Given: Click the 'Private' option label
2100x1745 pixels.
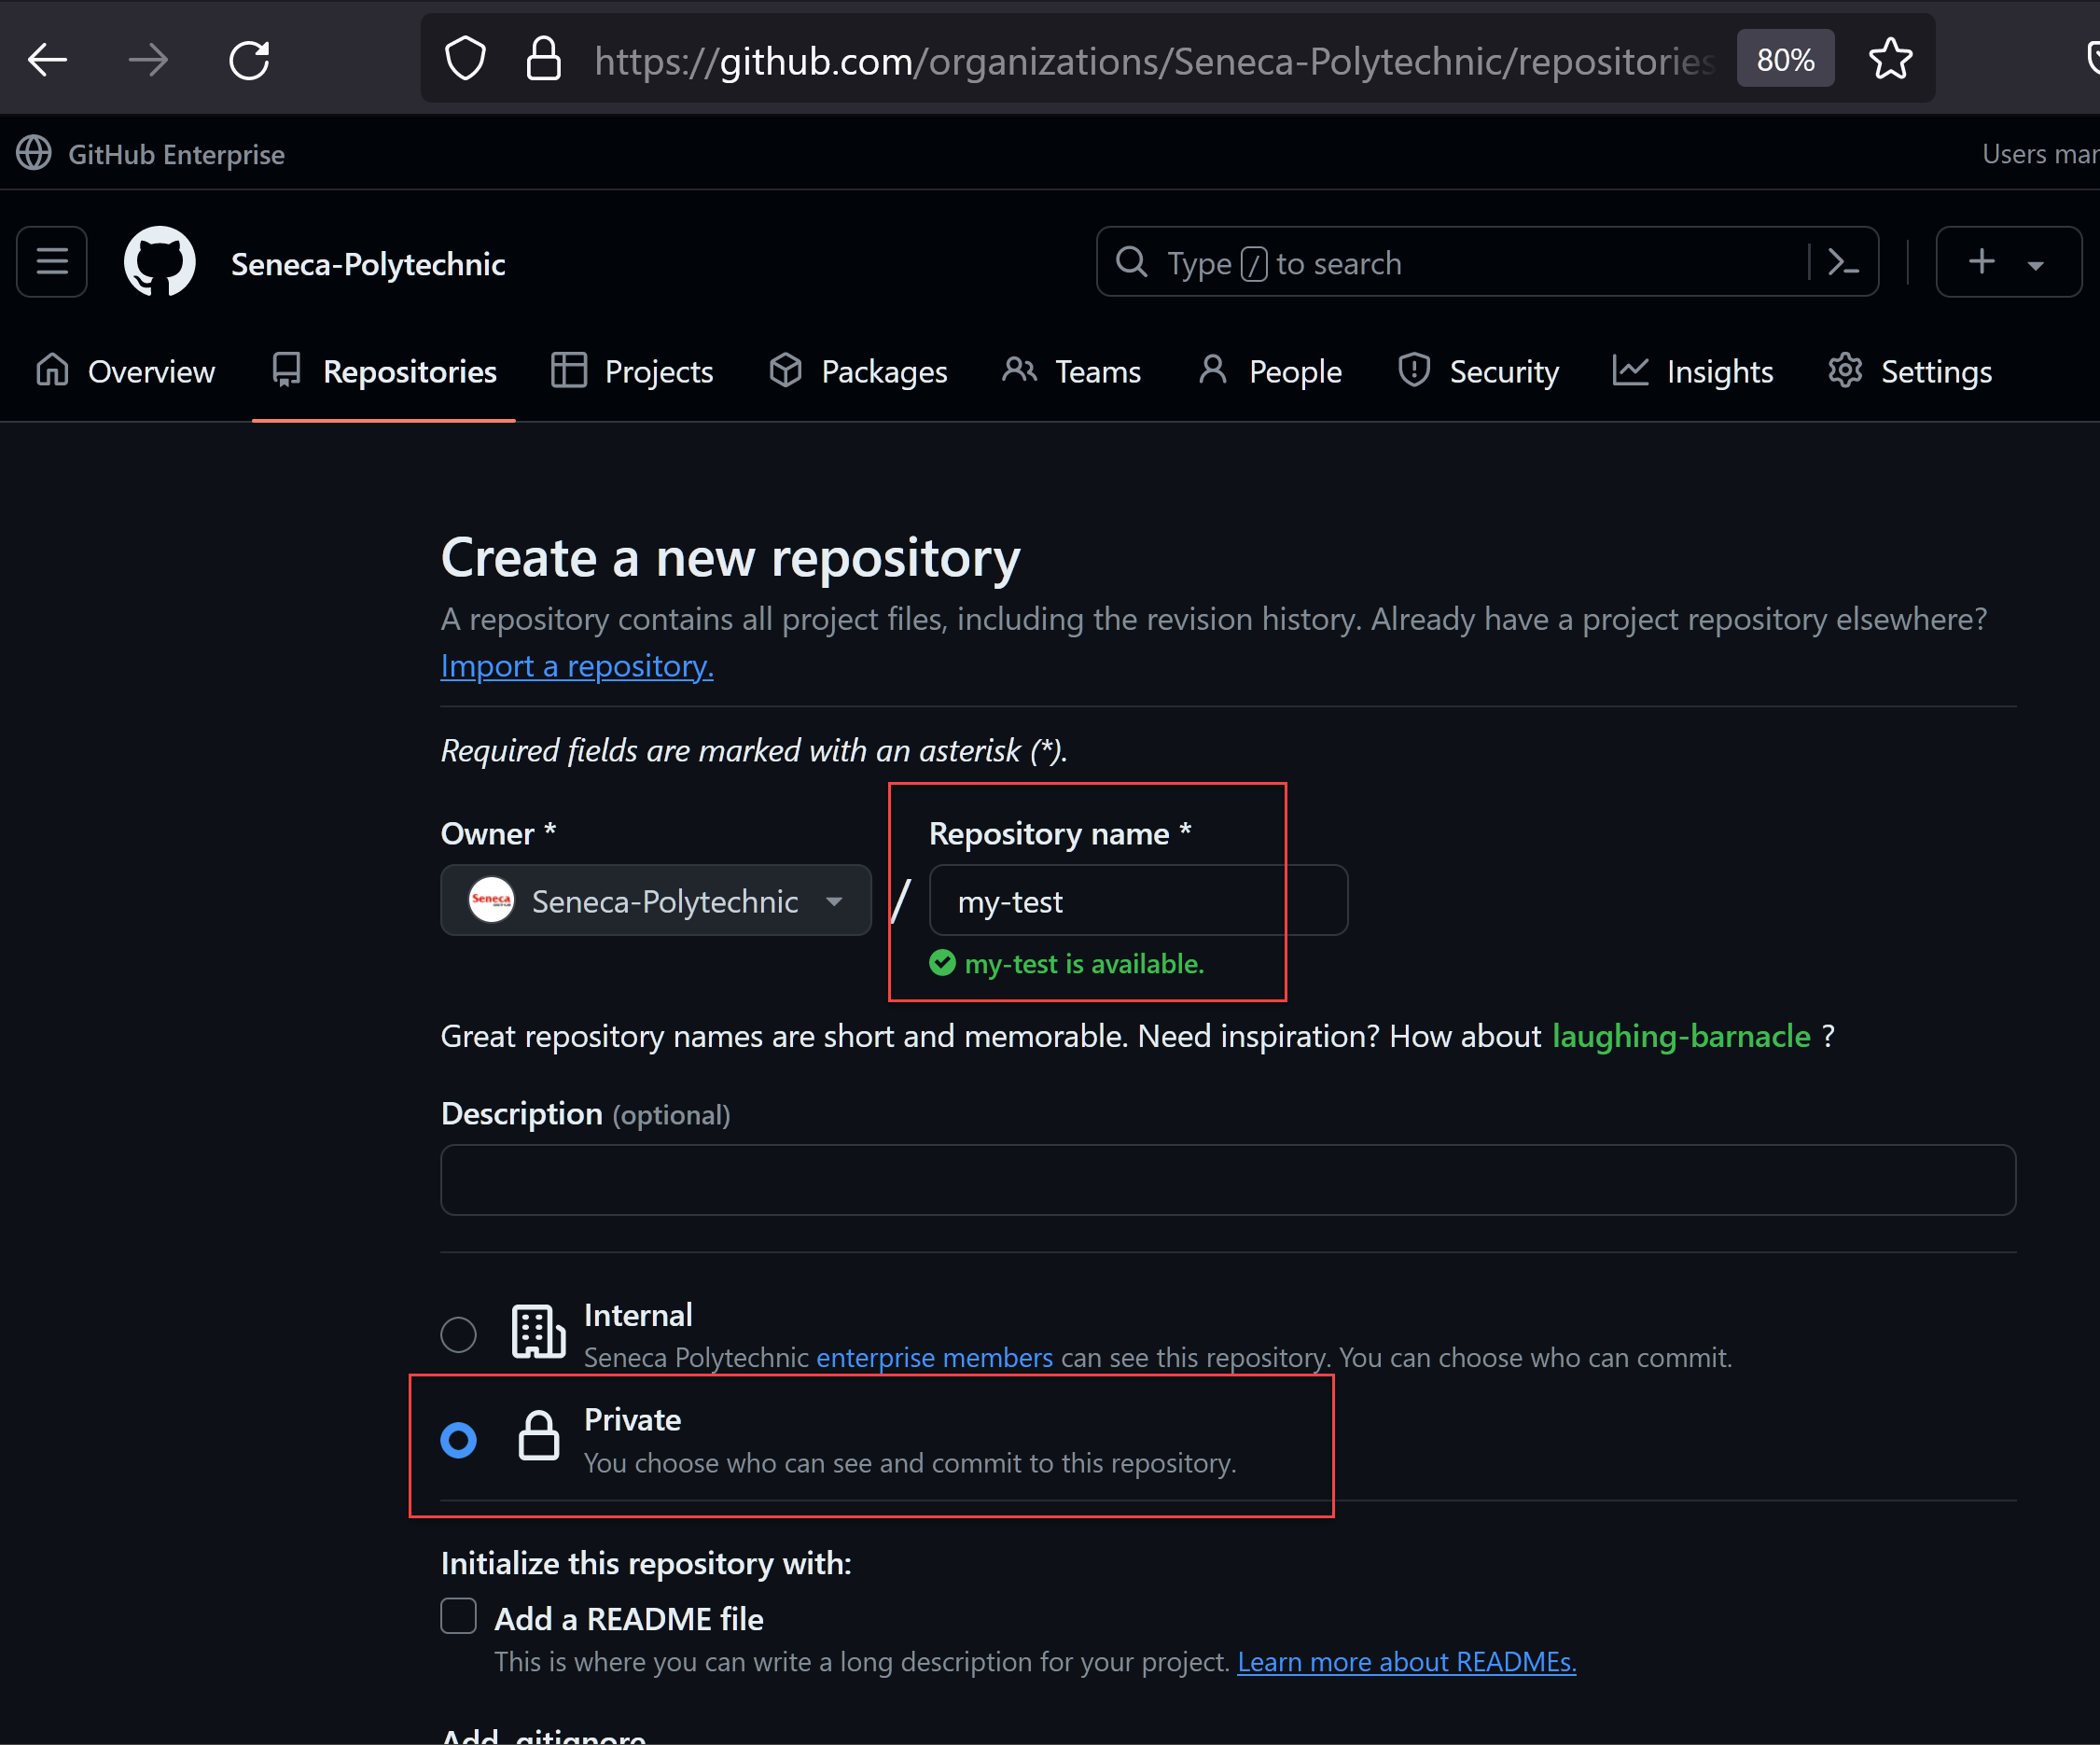Looking at the screenshot, I should tap(632, 1420).
